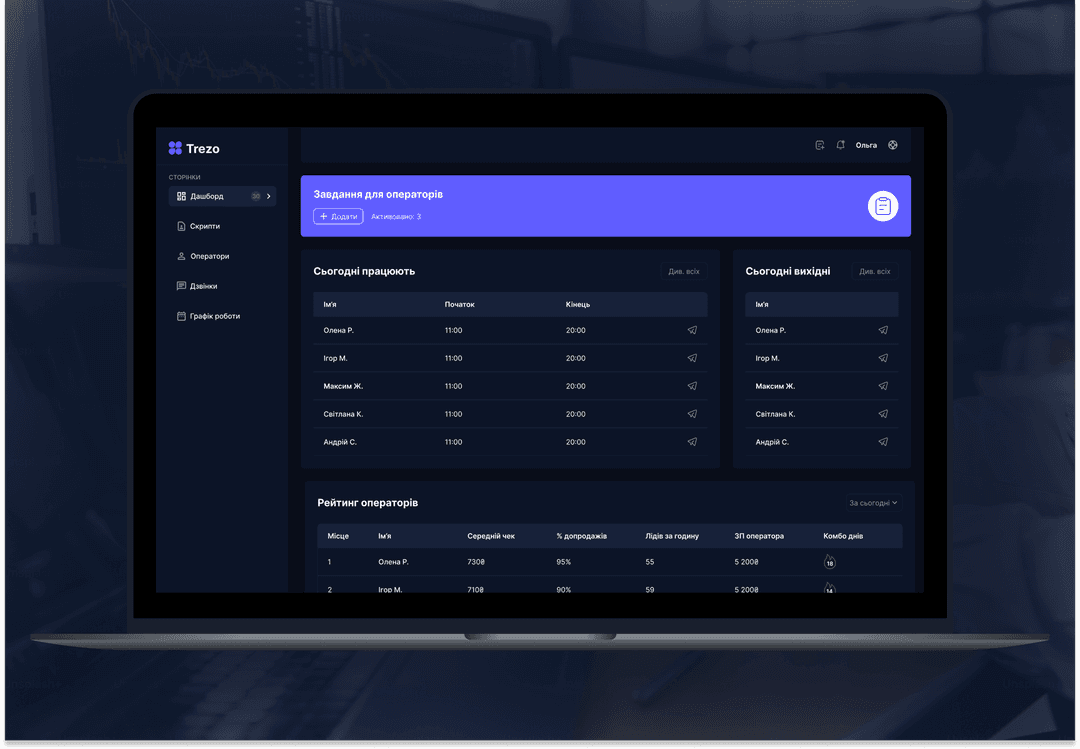Click the send icon for Ігор М. in Сьогодні вихідні
Viewport: 1080px width, 749px height.
pos(883,358)
